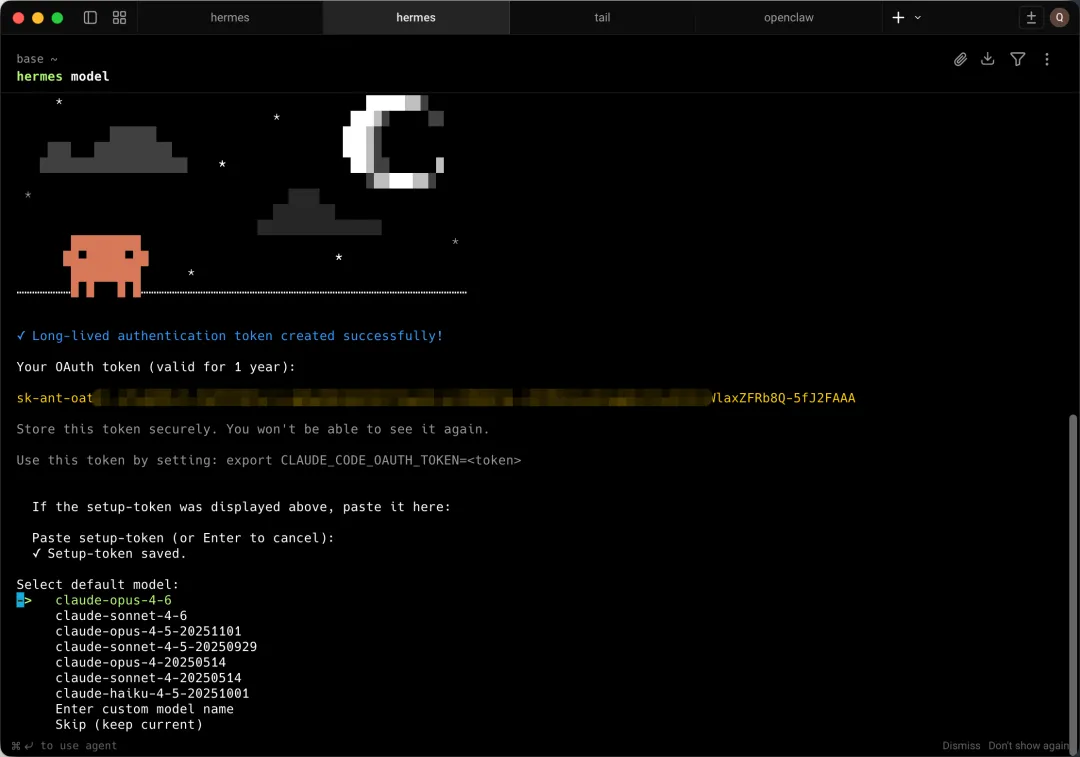Select claude-haiku-4-5-20251001 model
Image resolution: width=1080 pixels, height=757 pixels.
coord(152,694)
